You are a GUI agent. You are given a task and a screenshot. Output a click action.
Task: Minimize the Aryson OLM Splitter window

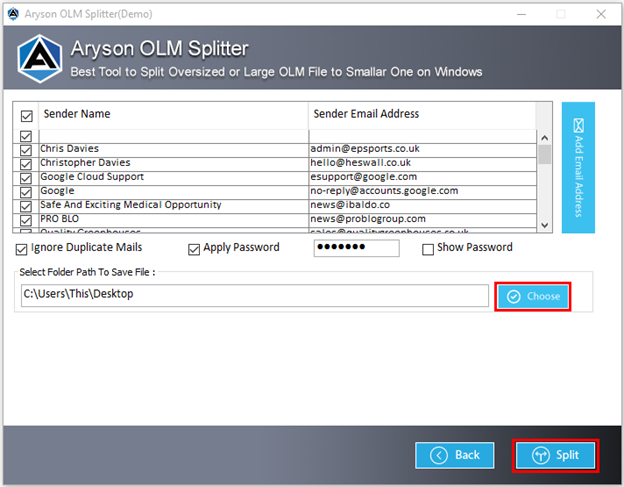click(521, 14)
